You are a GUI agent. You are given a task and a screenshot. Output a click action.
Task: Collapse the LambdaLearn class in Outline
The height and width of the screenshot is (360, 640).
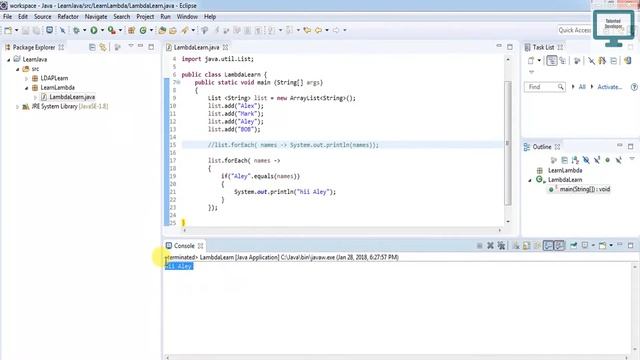tap(530, 180)
